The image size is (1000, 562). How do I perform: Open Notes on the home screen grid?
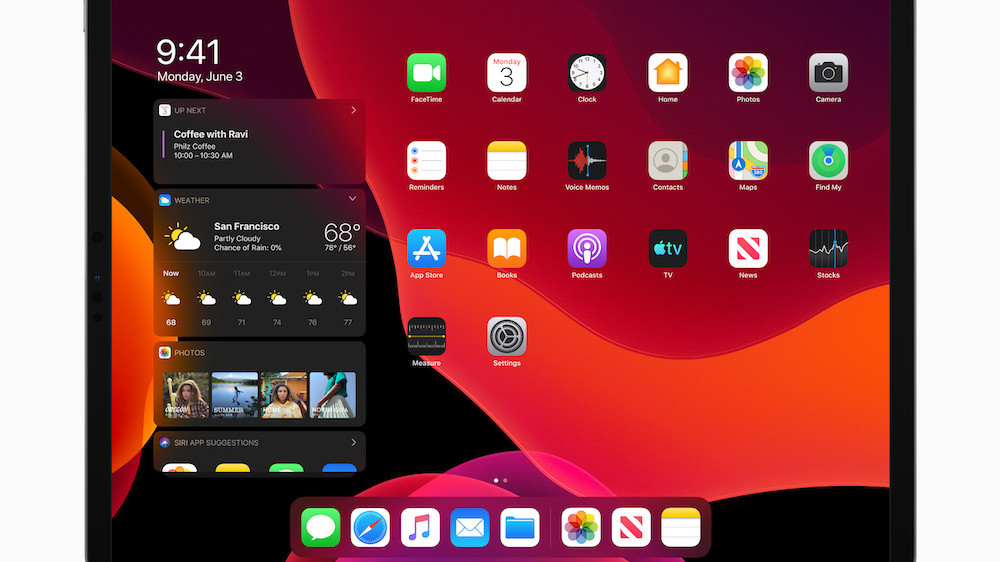506,161
